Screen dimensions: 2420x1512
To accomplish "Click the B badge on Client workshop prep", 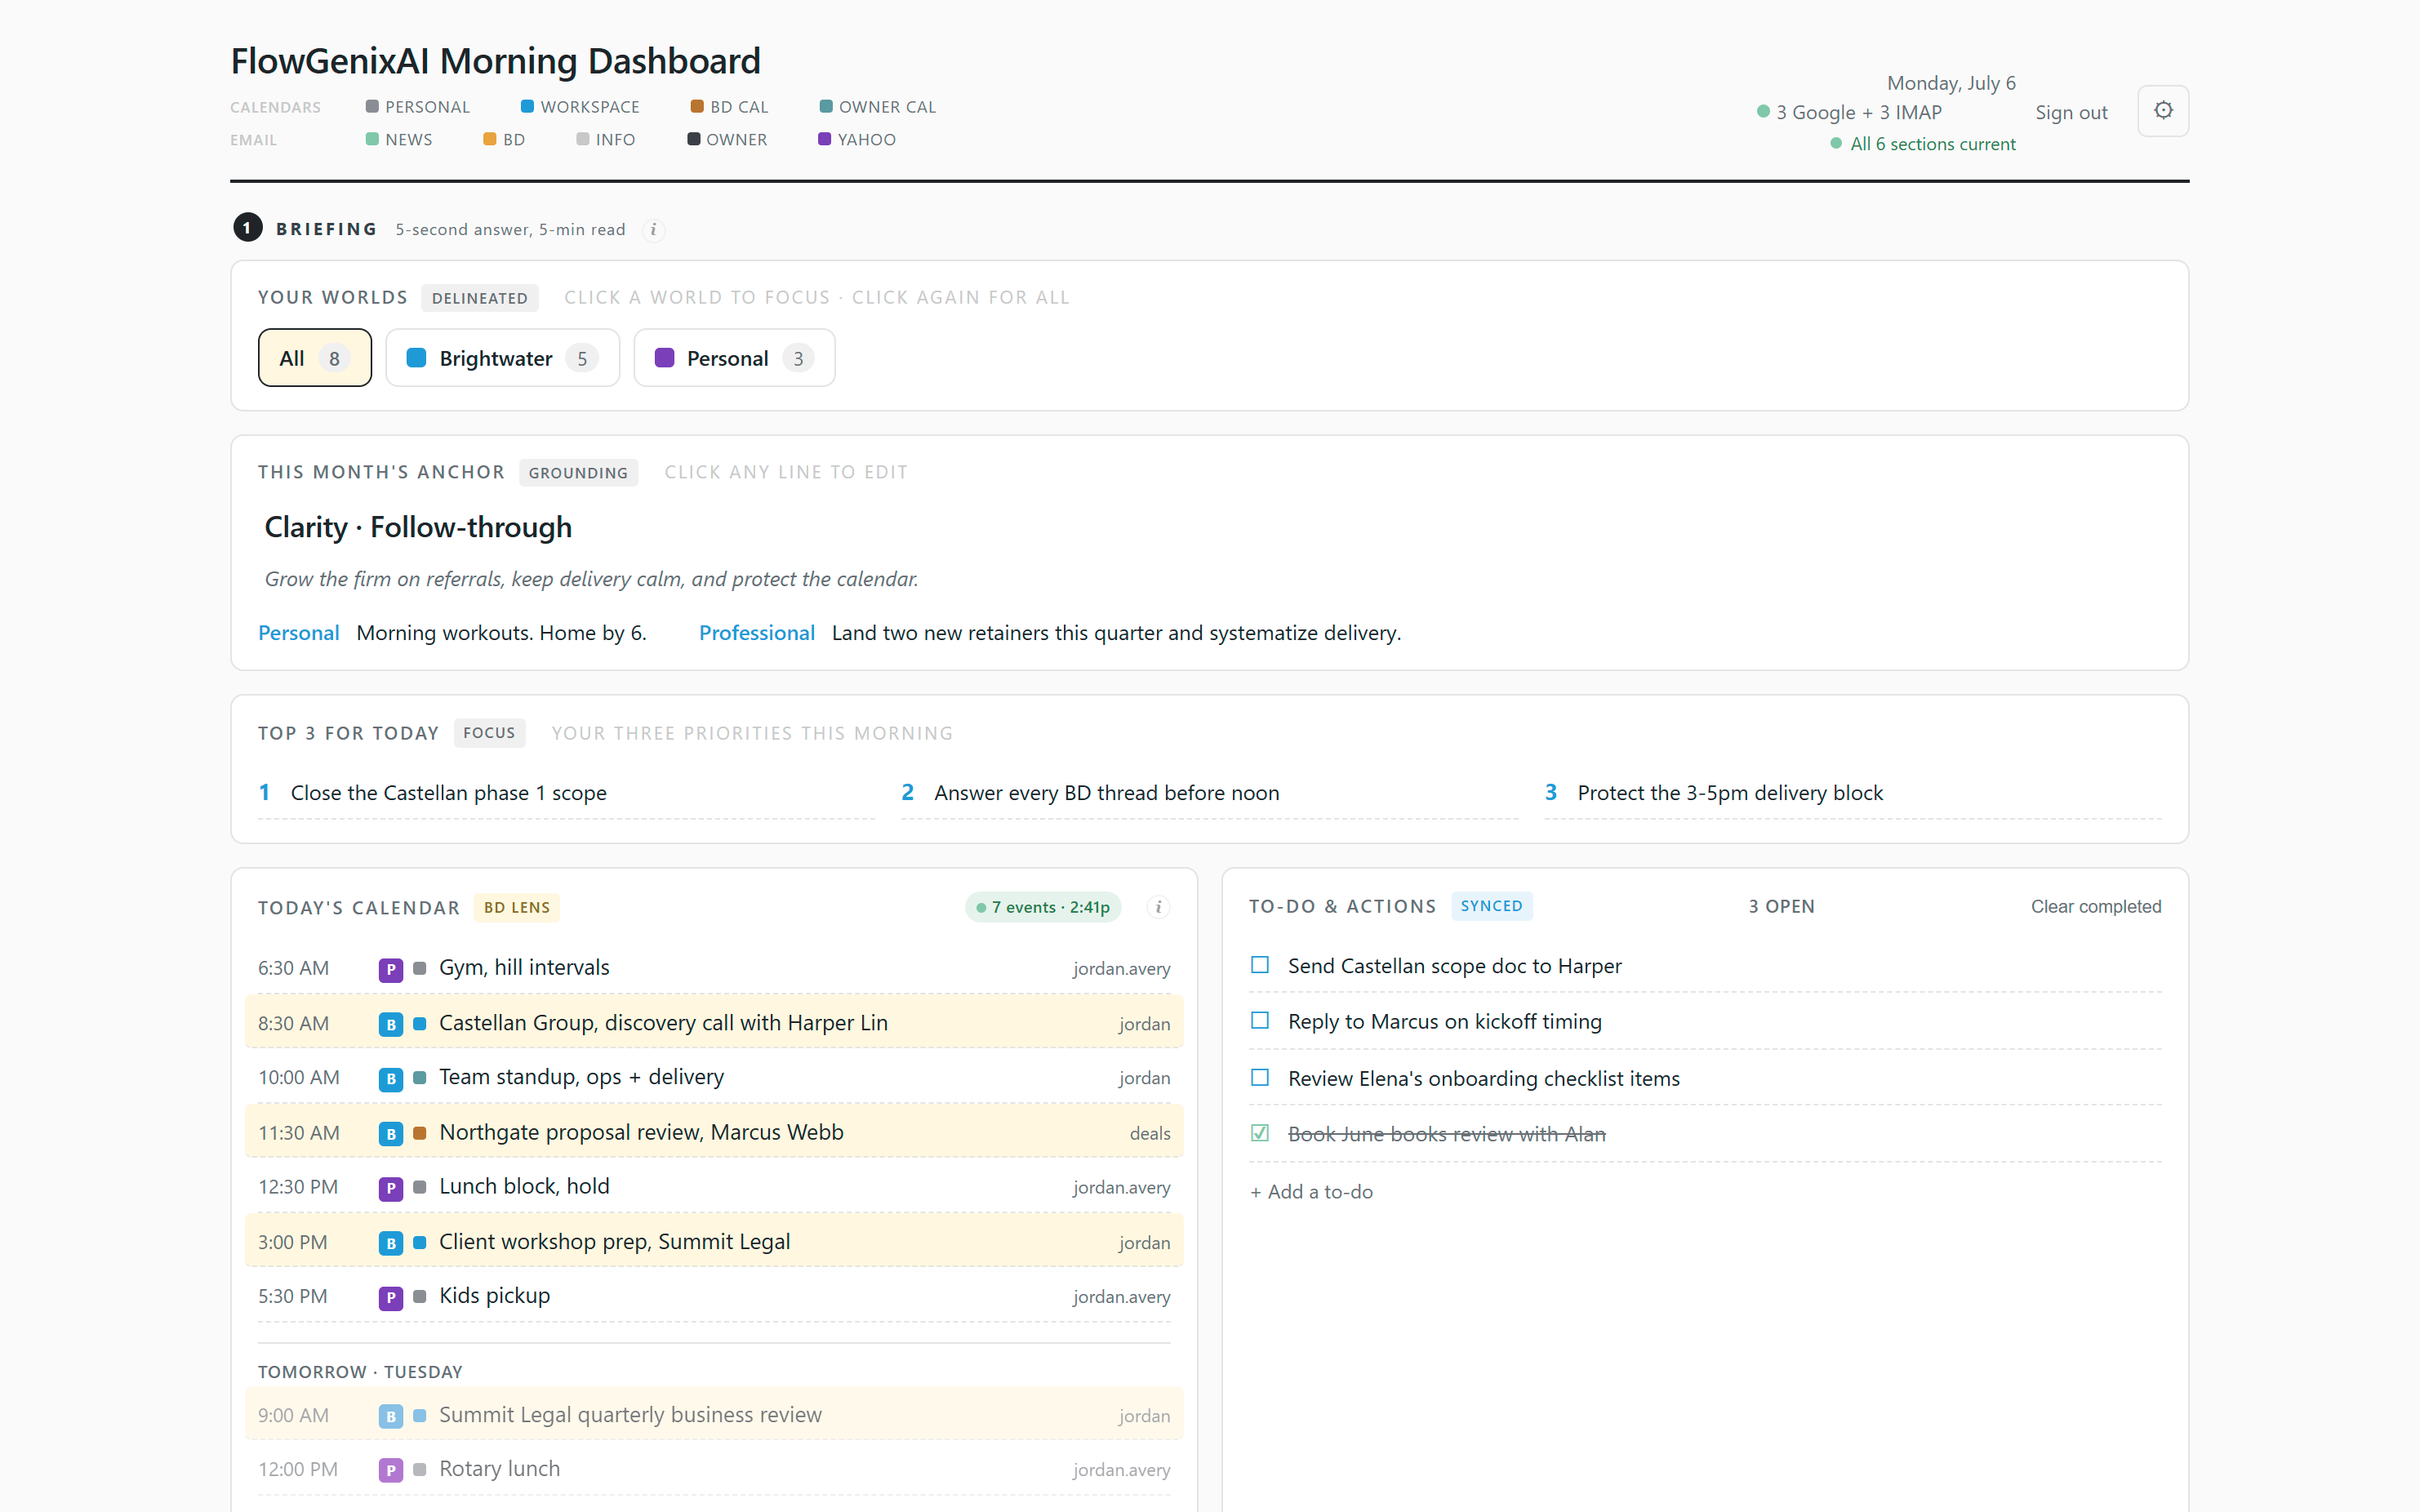I will pyautogui.click(x=391, y=1243).
